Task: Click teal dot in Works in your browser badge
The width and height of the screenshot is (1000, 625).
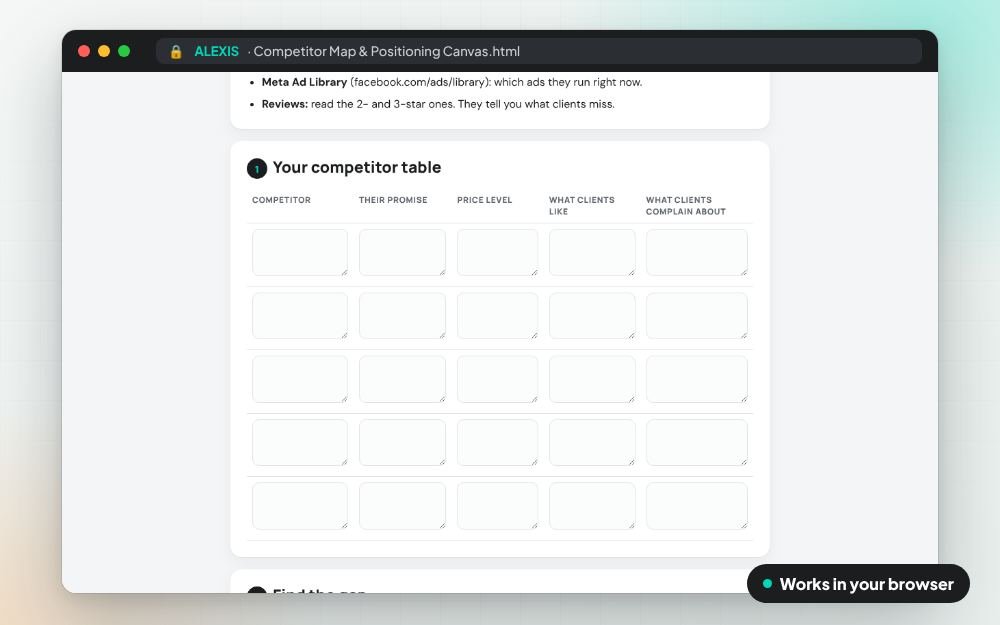Action: click(767, 584)
